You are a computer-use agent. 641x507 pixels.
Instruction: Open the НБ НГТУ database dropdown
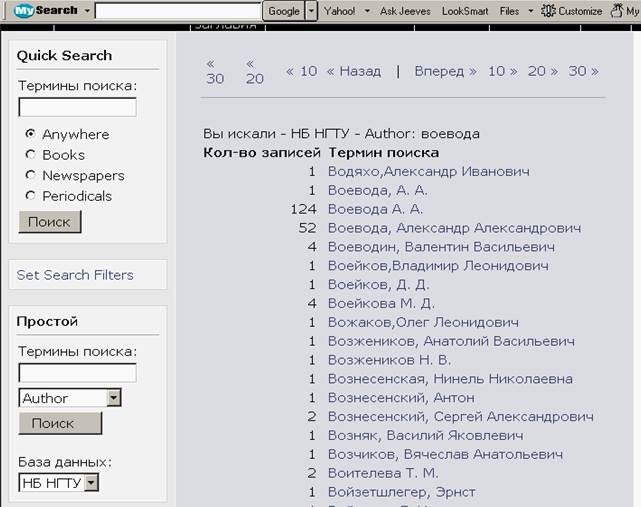click(91, 483)
